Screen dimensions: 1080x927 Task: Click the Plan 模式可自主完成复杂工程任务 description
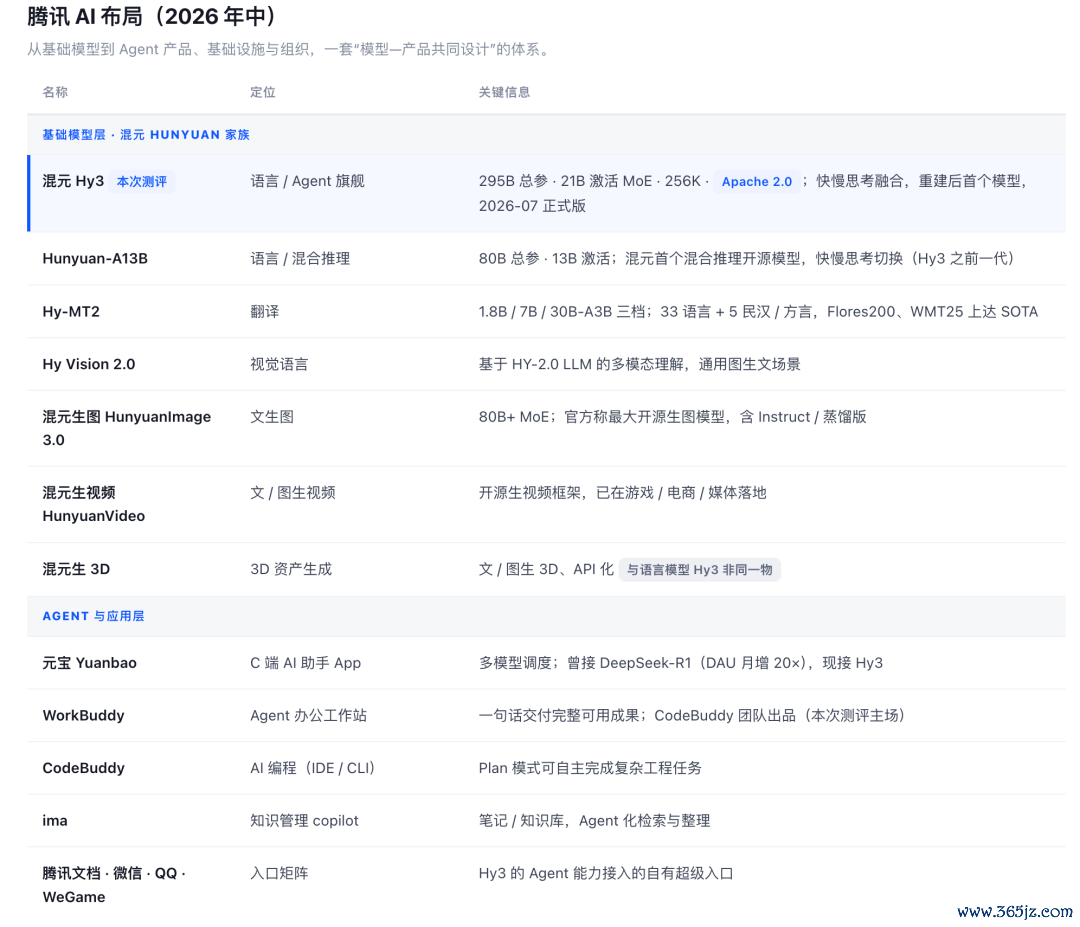click(590, 768)
